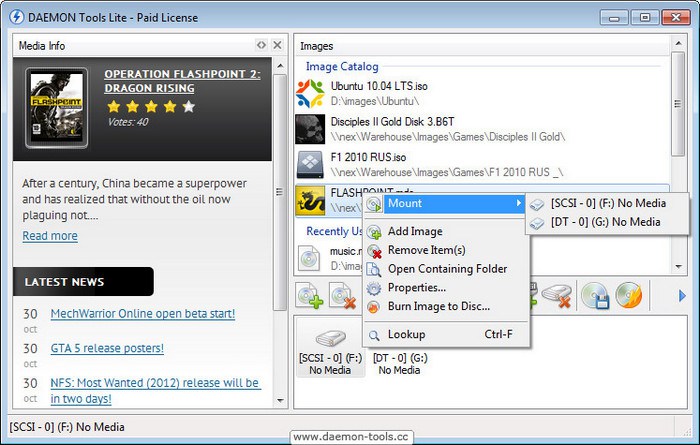
Task: Click the Remove Item(s) red X icon
Action: click(374, 251)
